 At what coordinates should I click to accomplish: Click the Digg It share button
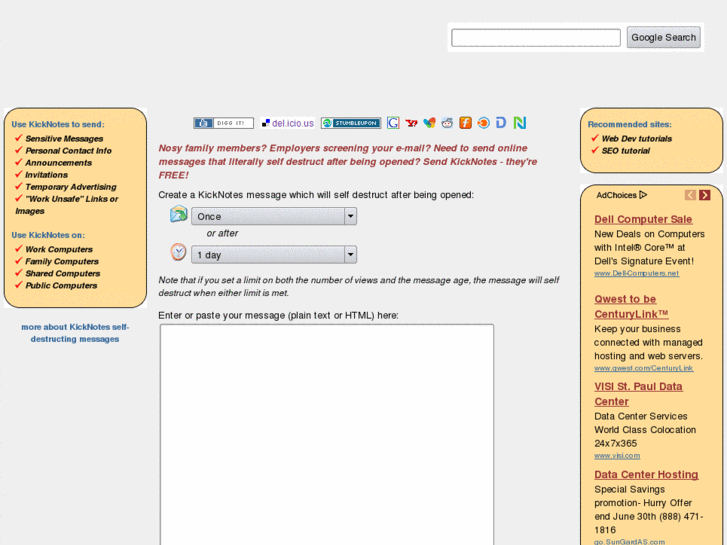[x=223, y=123]
